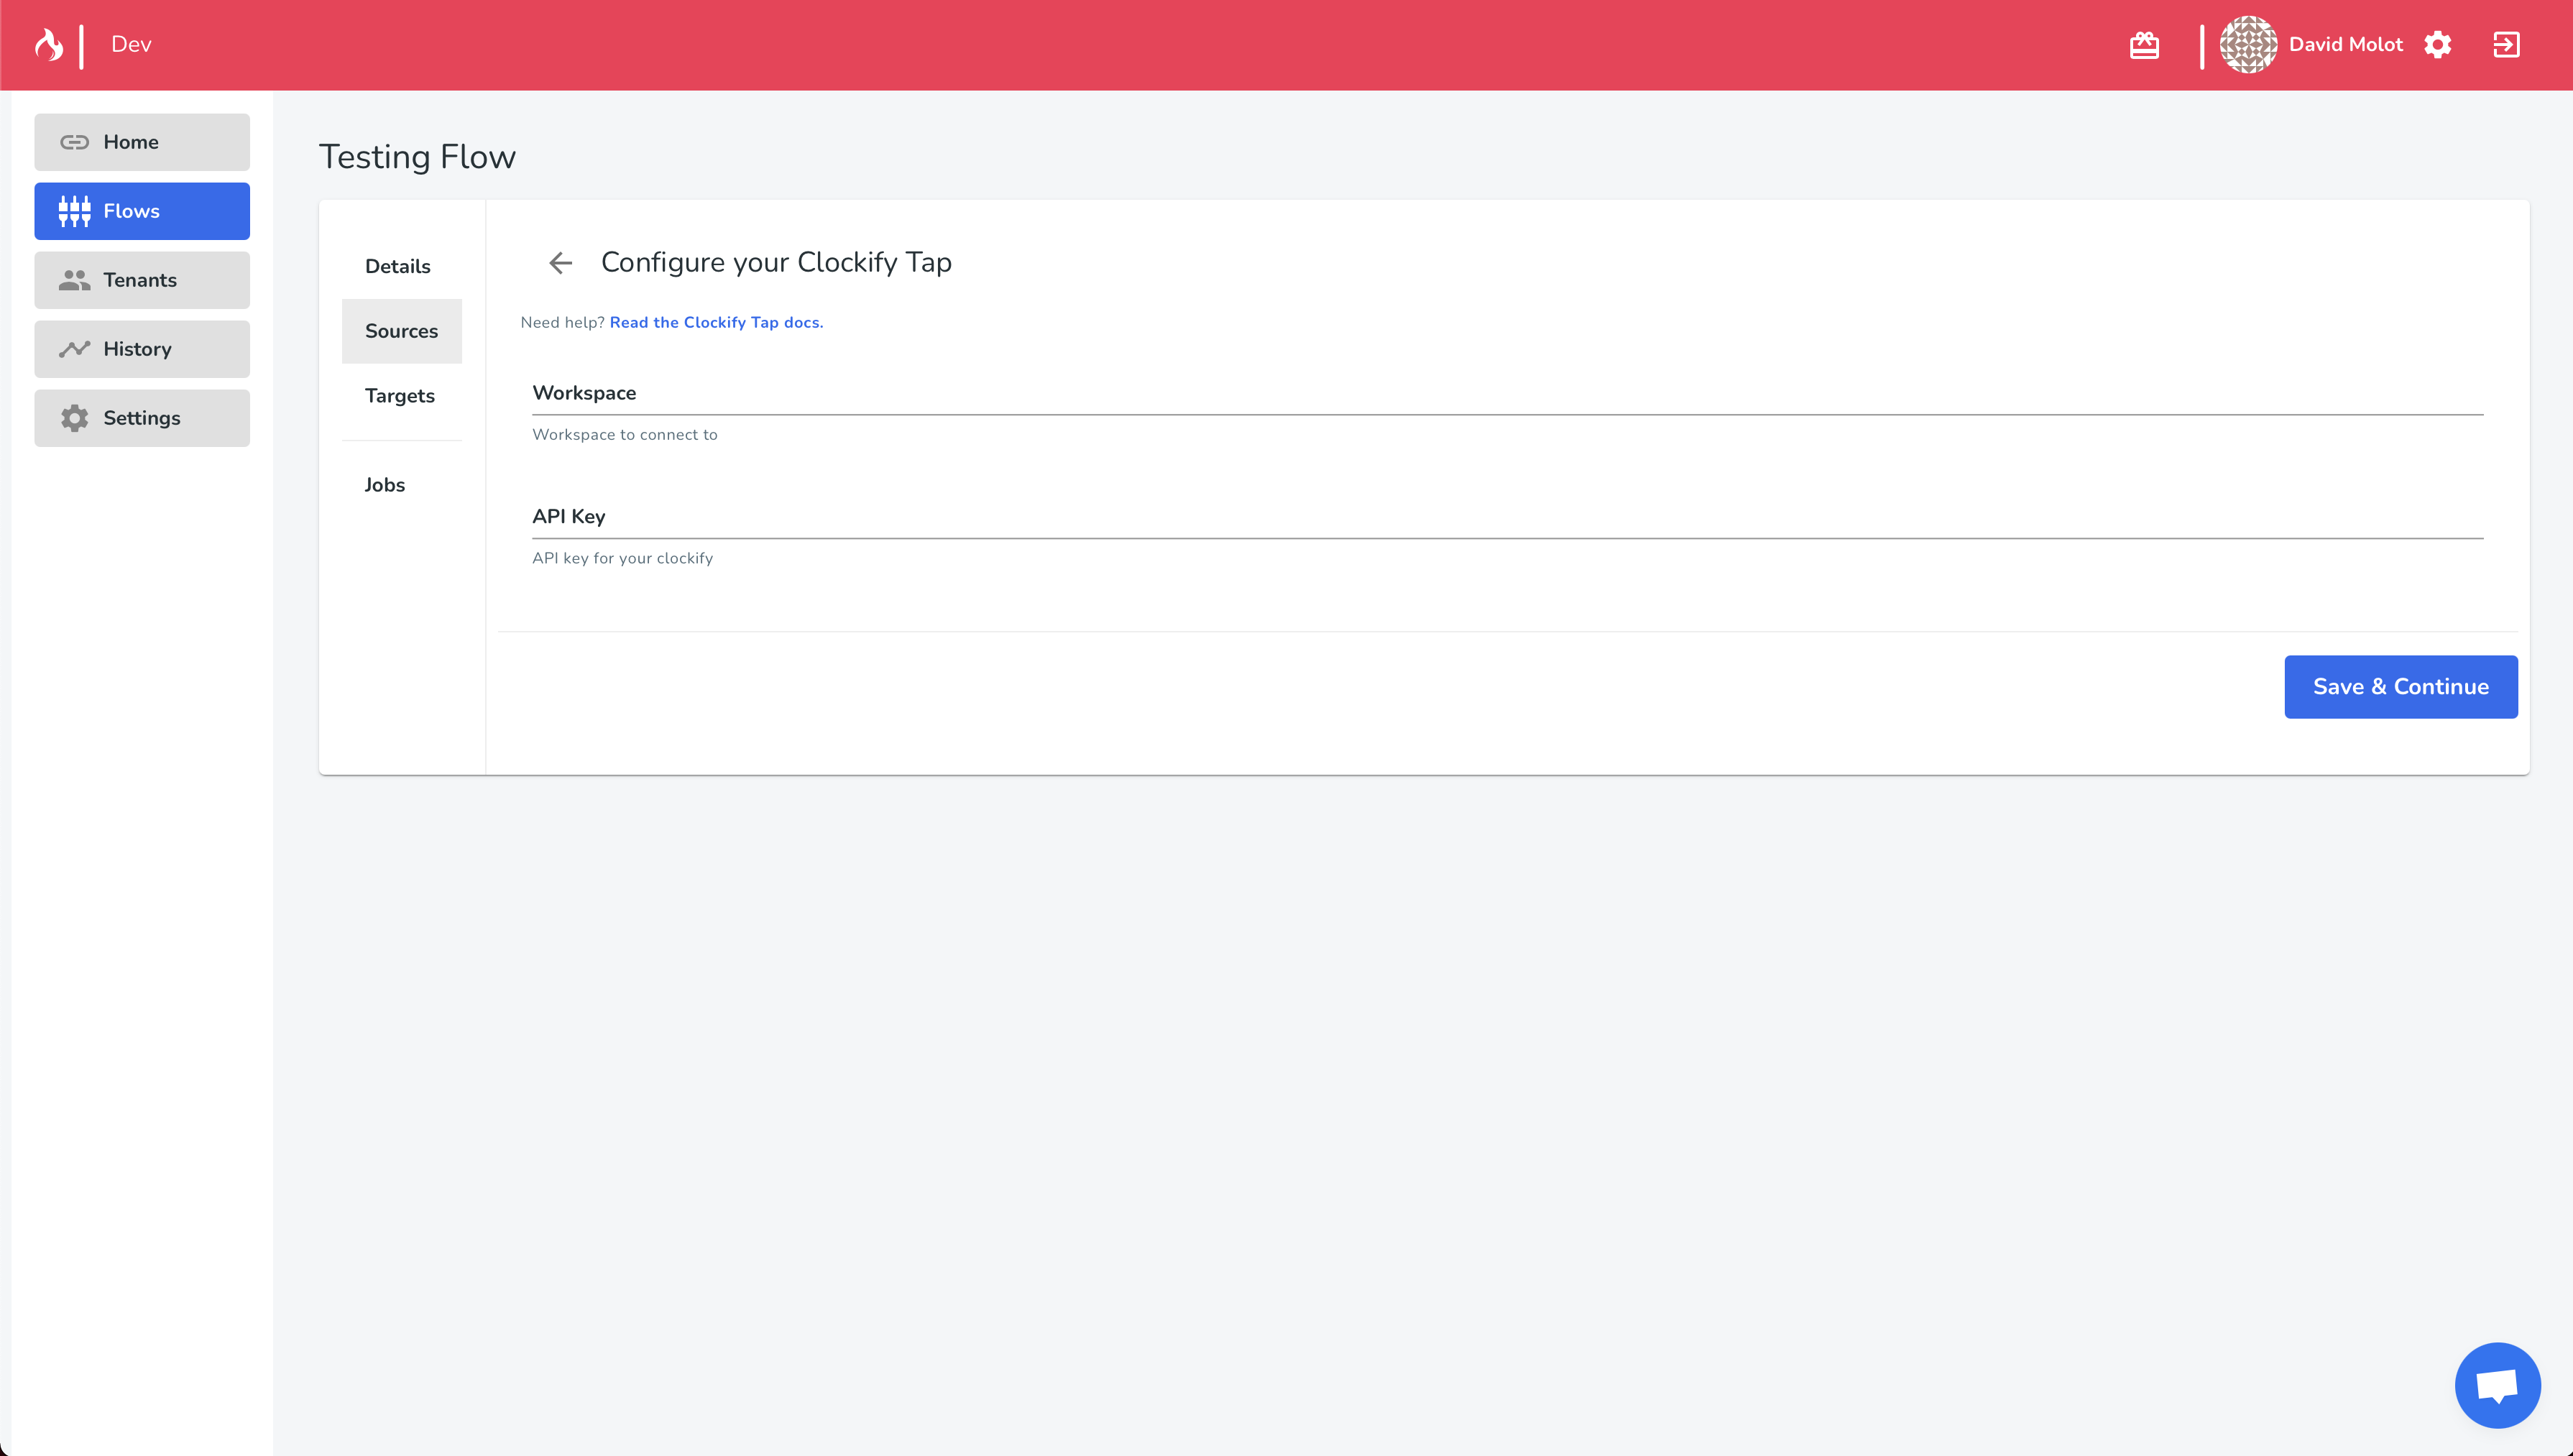
Task: Open the chat support bubble
Action: pyautogui.click(x=2497, y=1385)
